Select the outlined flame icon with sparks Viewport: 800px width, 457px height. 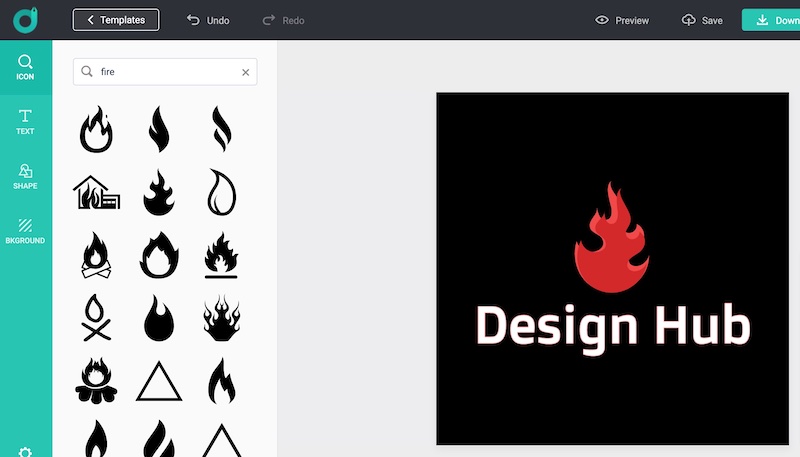pos(96,129)
